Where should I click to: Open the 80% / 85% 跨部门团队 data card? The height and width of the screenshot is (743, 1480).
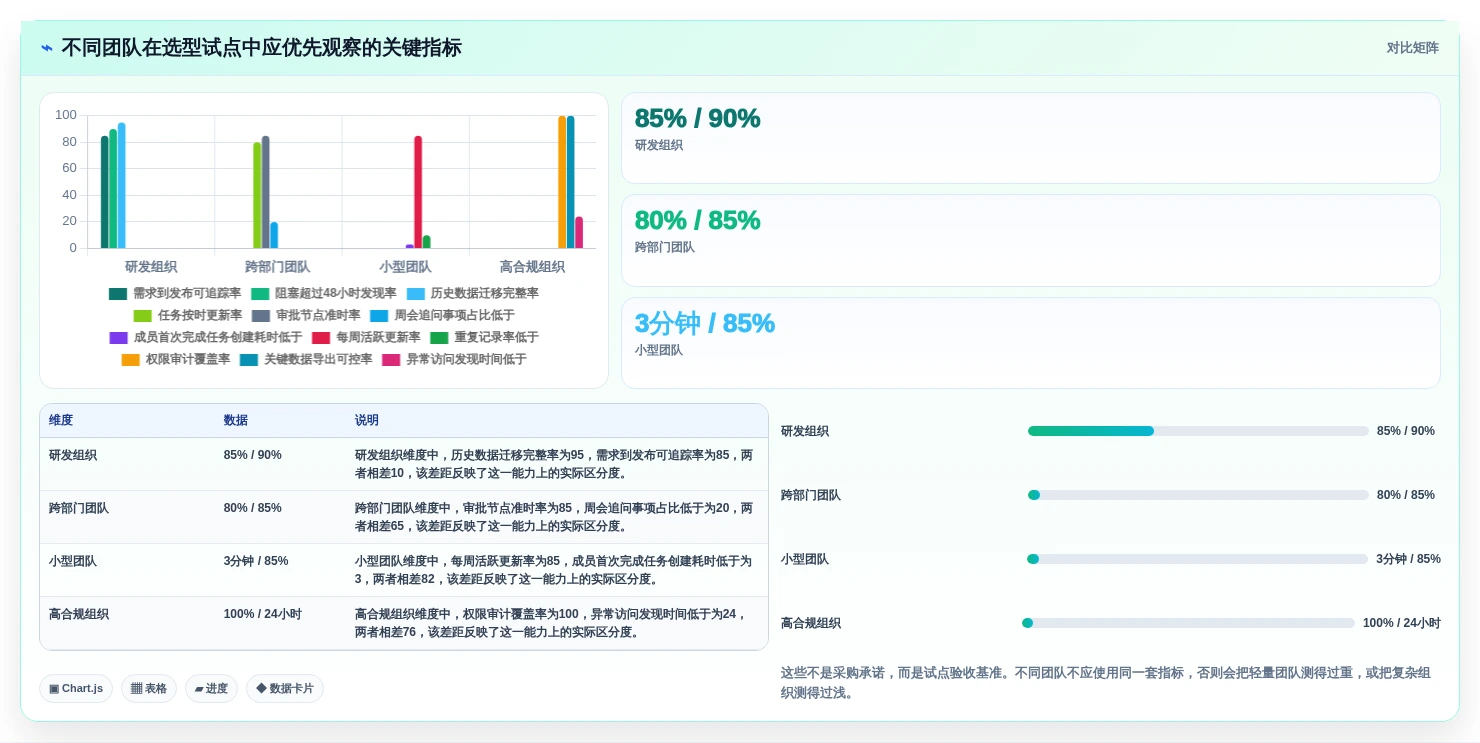[1031, 241]
